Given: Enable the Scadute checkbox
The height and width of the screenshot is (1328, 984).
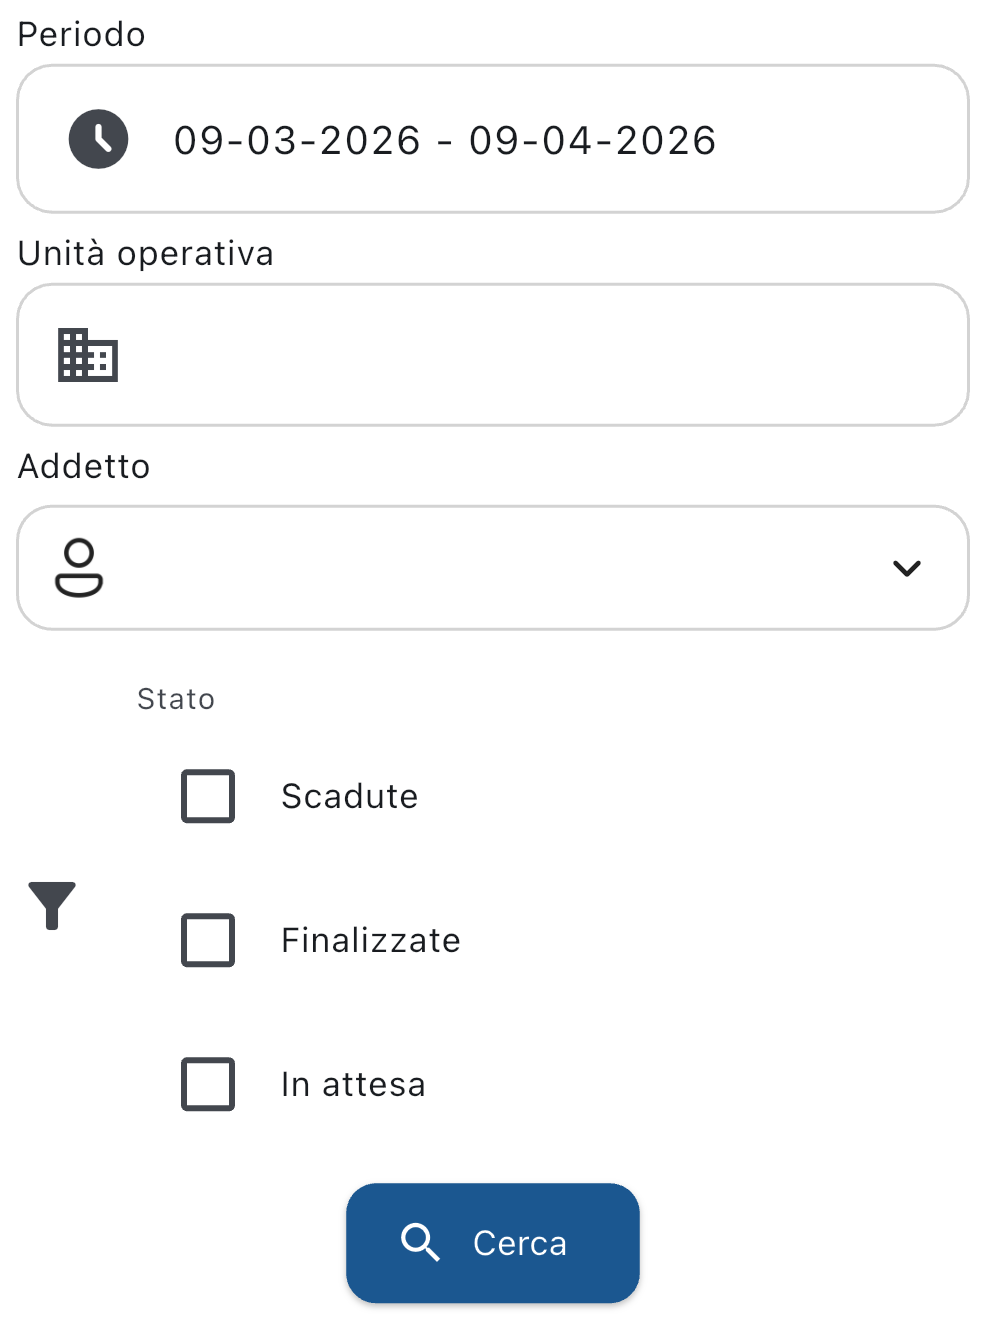Looking at the screenshot, I should 208,796.
